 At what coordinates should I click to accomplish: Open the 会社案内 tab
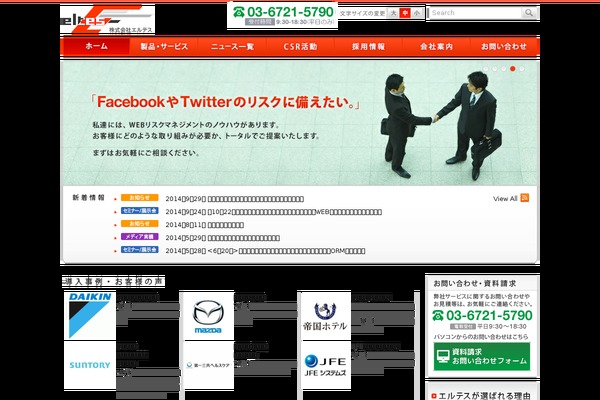pyautogui.click(x=436, y=46)
